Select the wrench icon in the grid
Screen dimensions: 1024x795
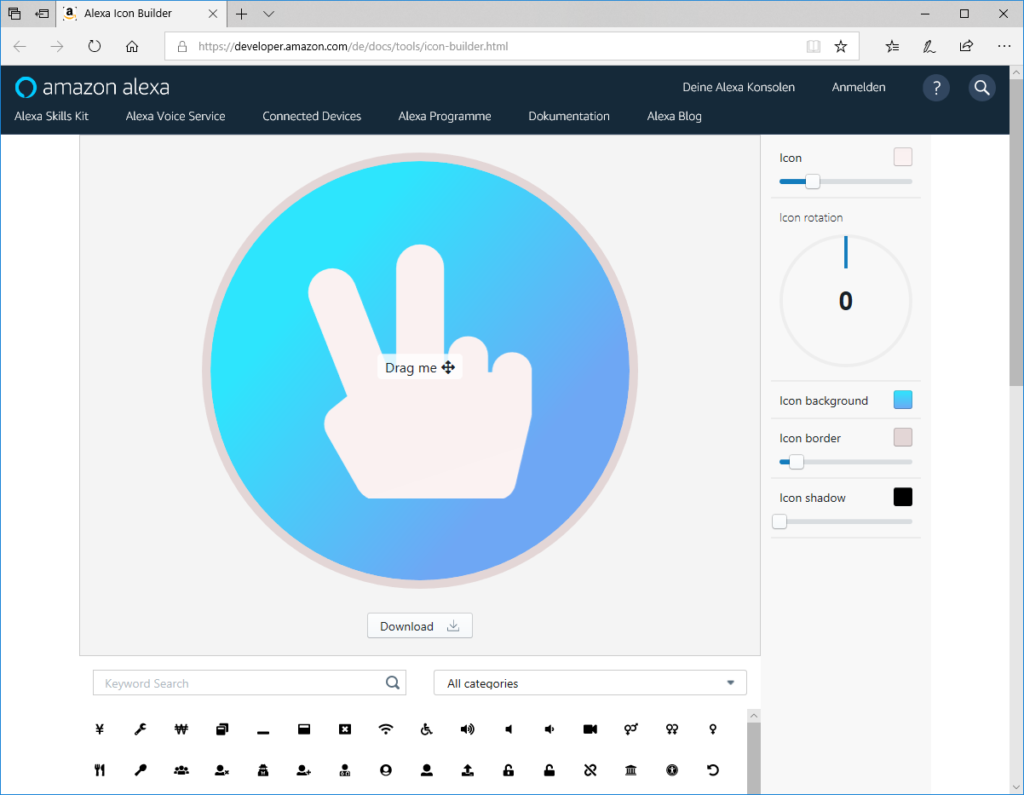140,730
